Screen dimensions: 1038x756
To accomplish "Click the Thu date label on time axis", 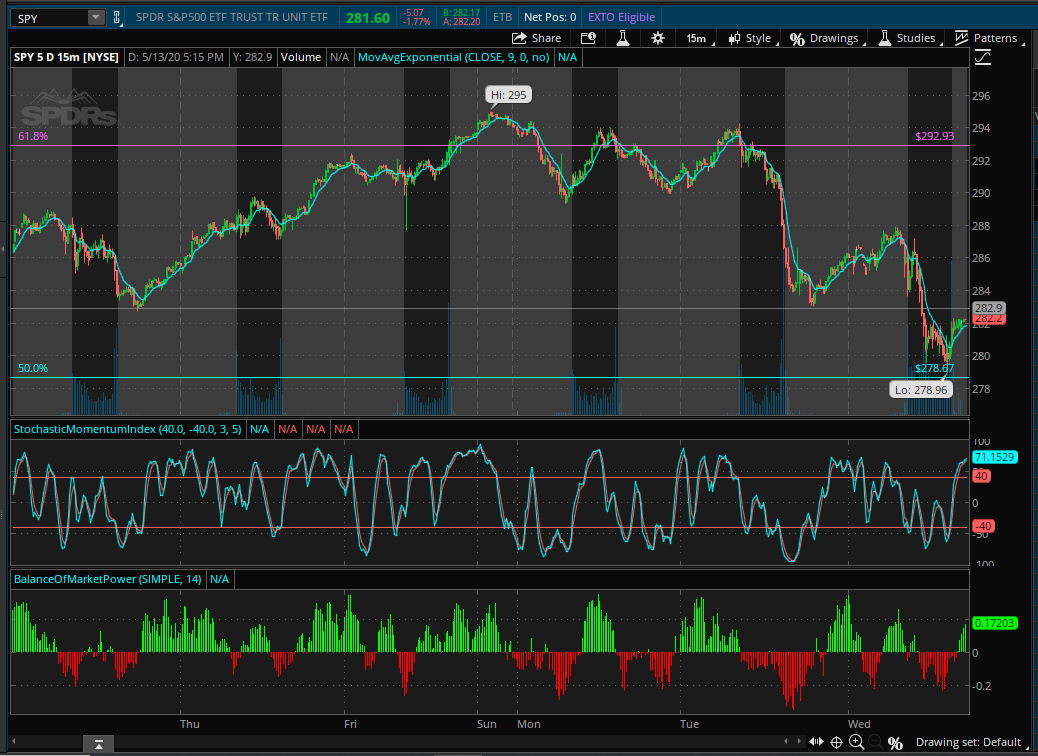I will 190,724.
